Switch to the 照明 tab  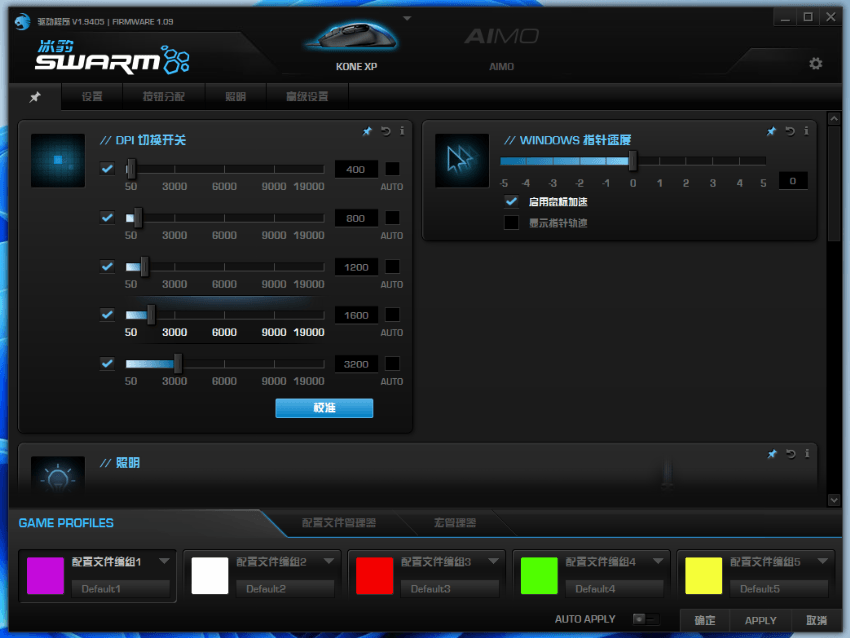[x=236, y=96]
